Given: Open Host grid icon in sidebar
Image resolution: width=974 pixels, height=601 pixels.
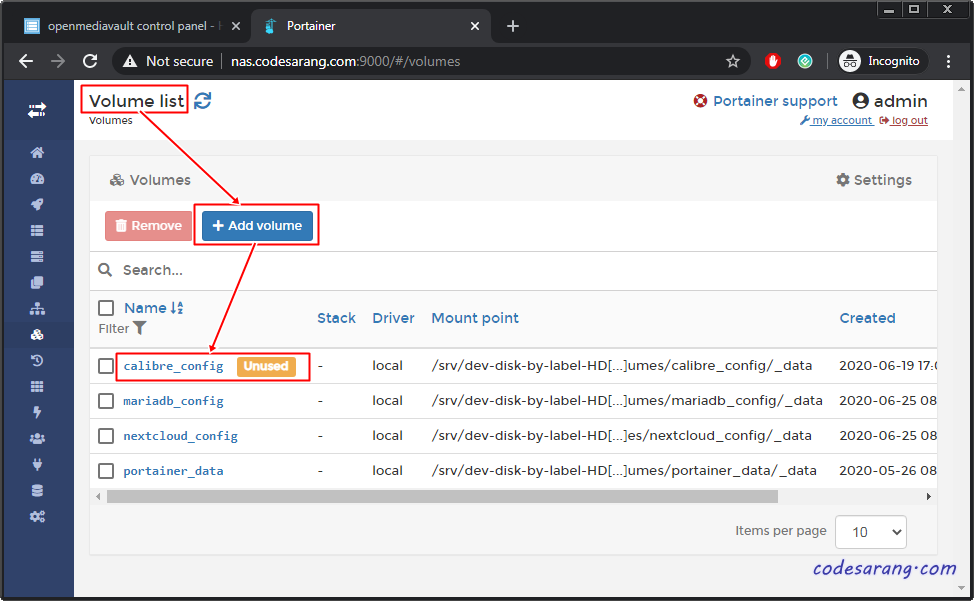Looking at the screenshot, I should point(37,386).
